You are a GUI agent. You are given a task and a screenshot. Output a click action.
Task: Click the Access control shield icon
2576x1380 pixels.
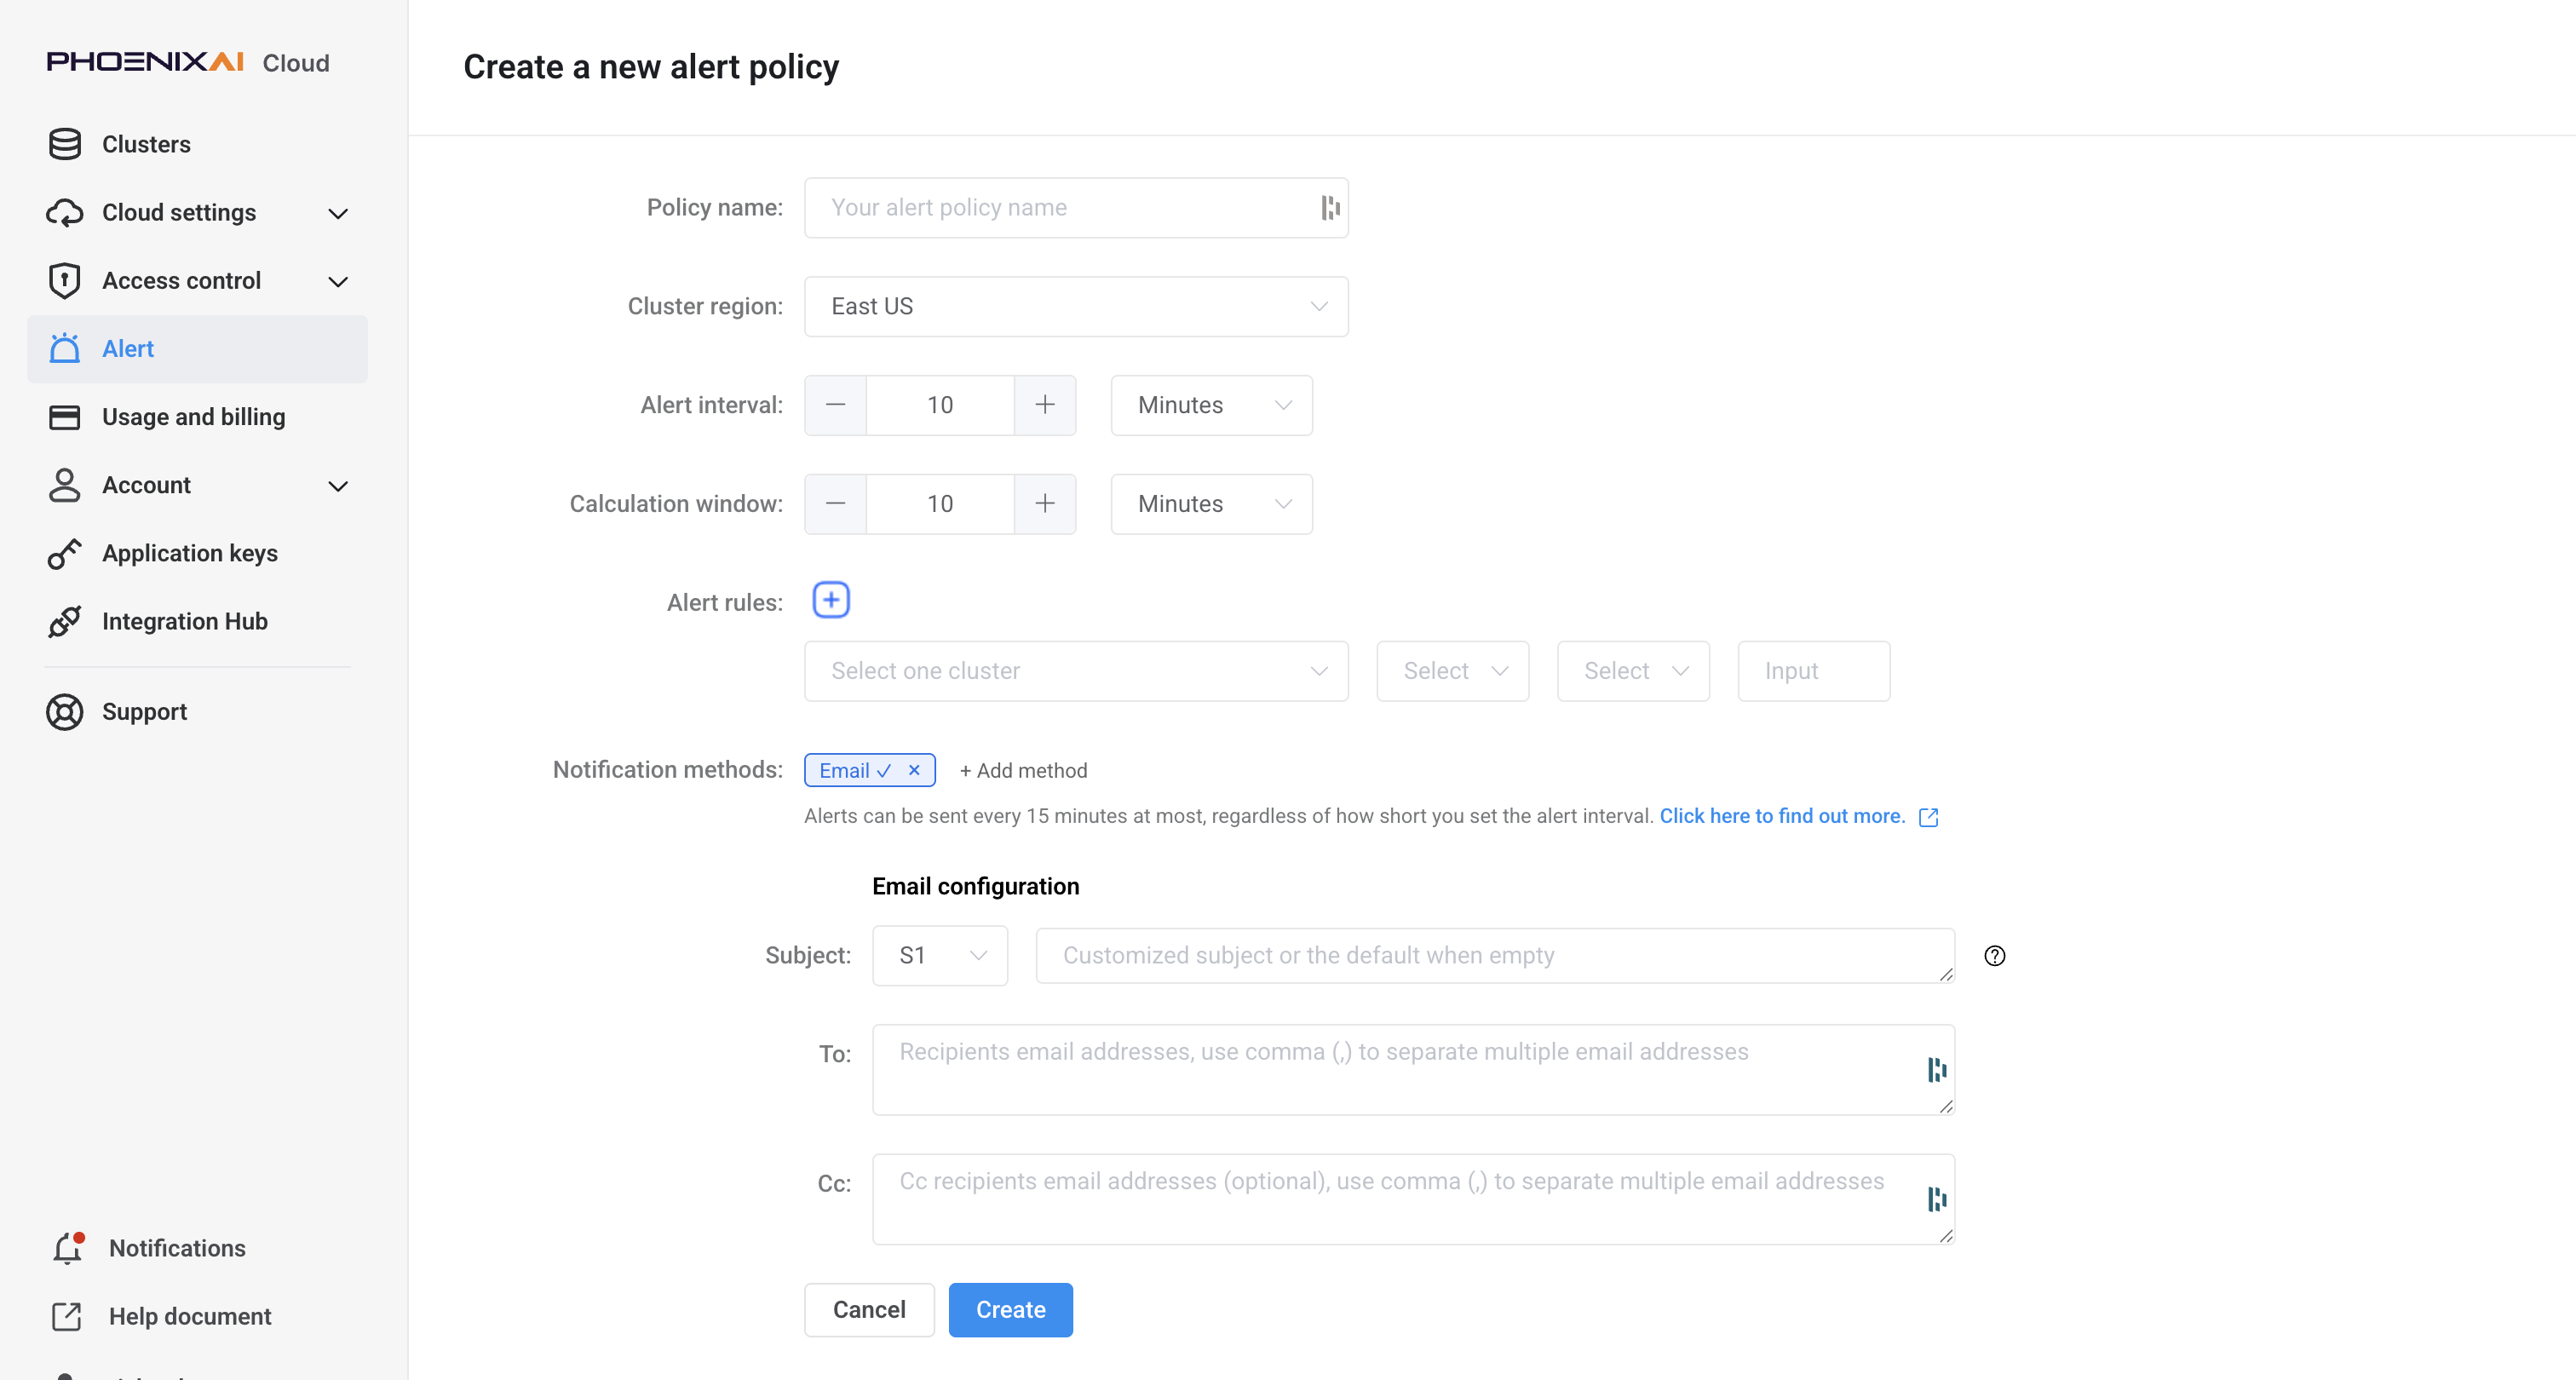[65, 280]
